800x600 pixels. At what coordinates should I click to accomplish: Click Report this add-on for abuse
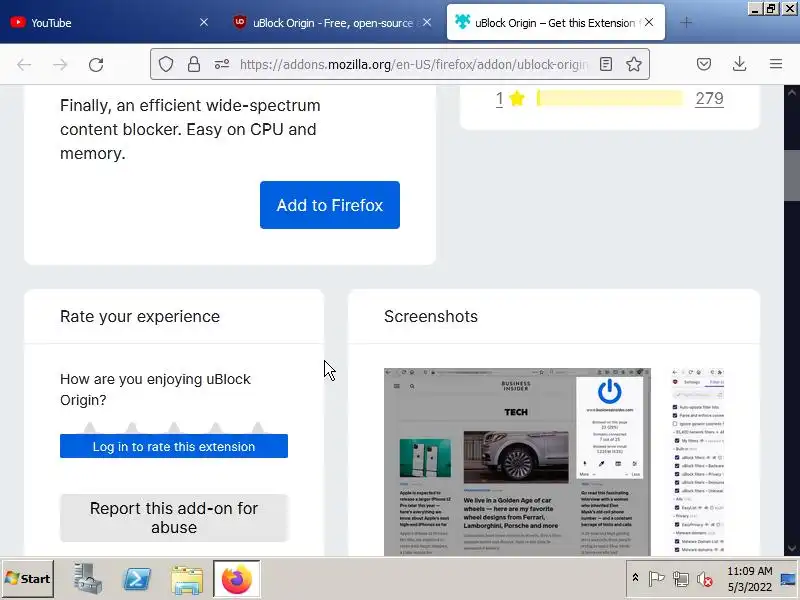coord(174,518)
